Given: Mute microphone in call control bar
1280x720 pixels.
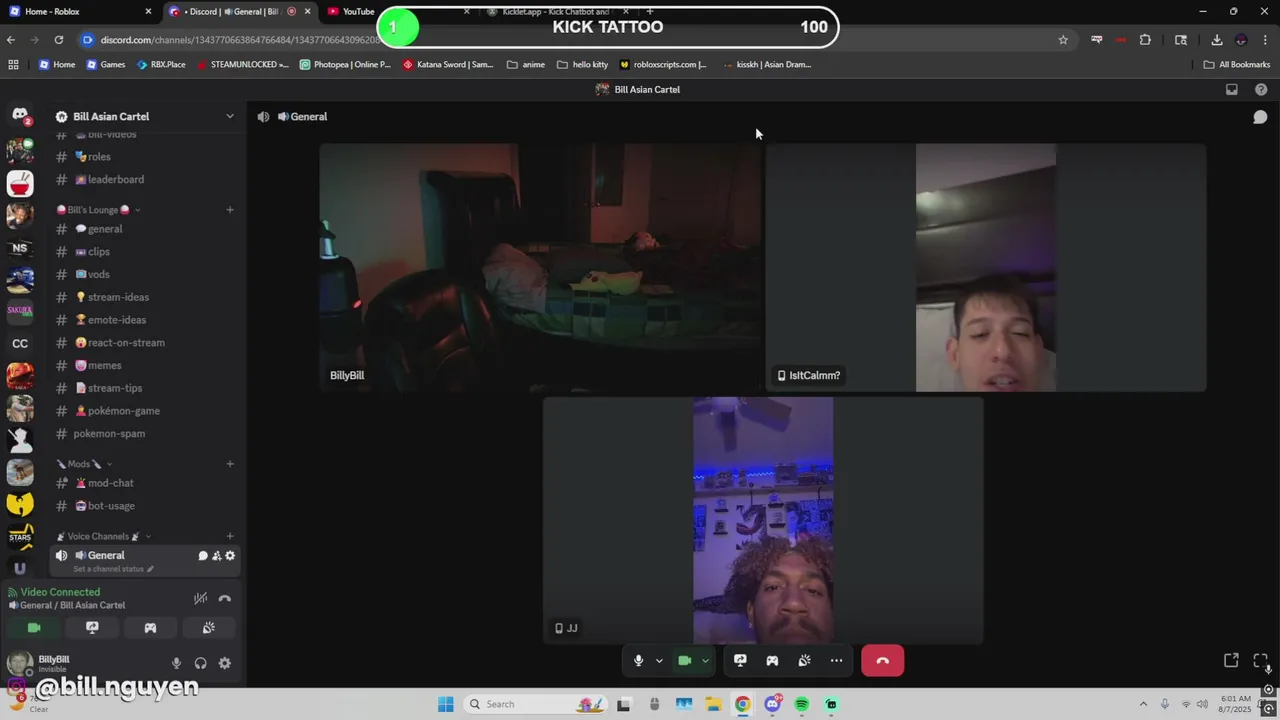Looking at the screenshot, I should click(638, 660).
